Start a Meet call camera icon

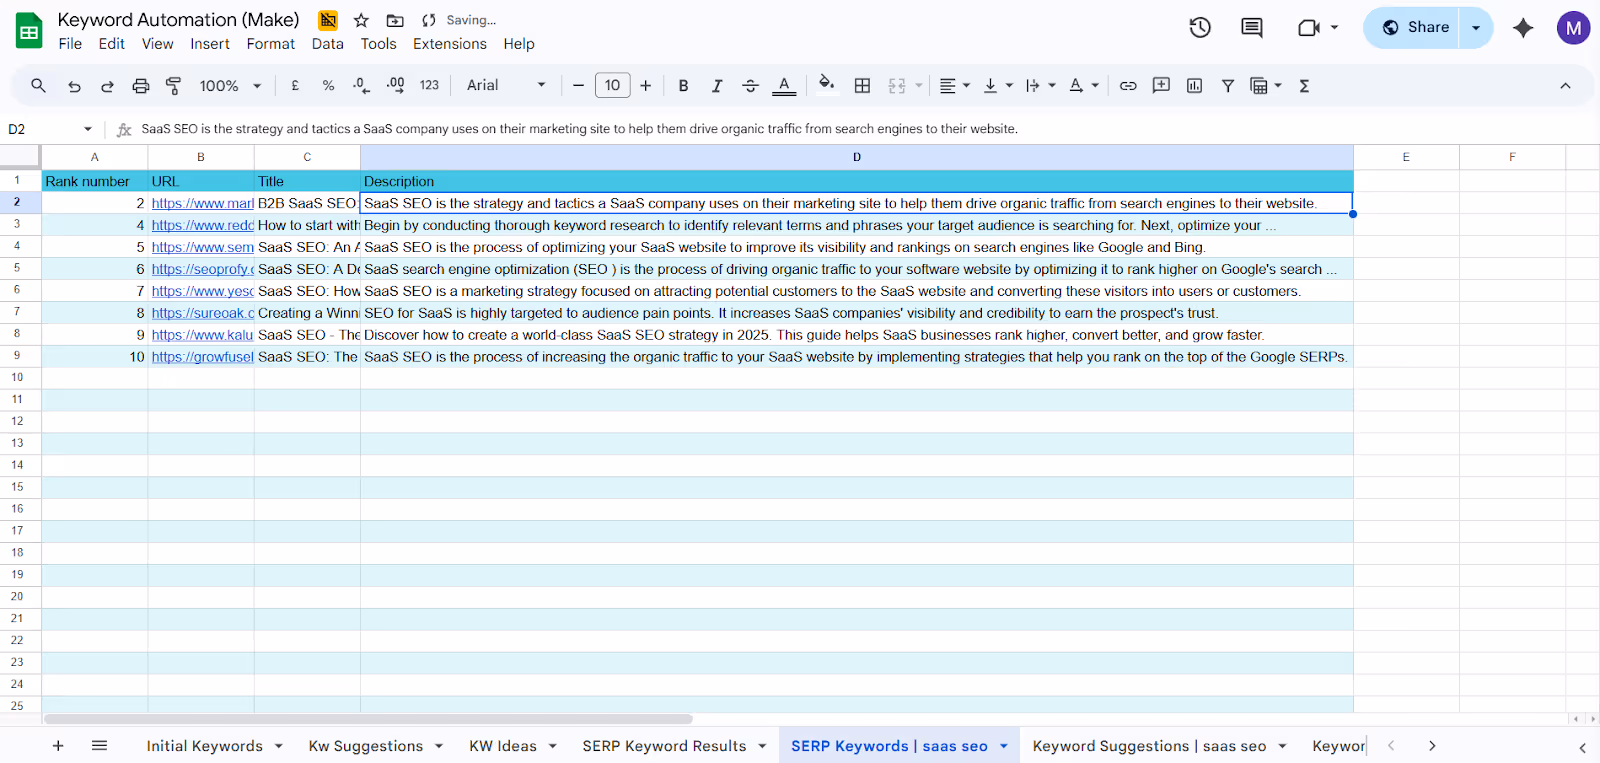[x=1309, y=28]
